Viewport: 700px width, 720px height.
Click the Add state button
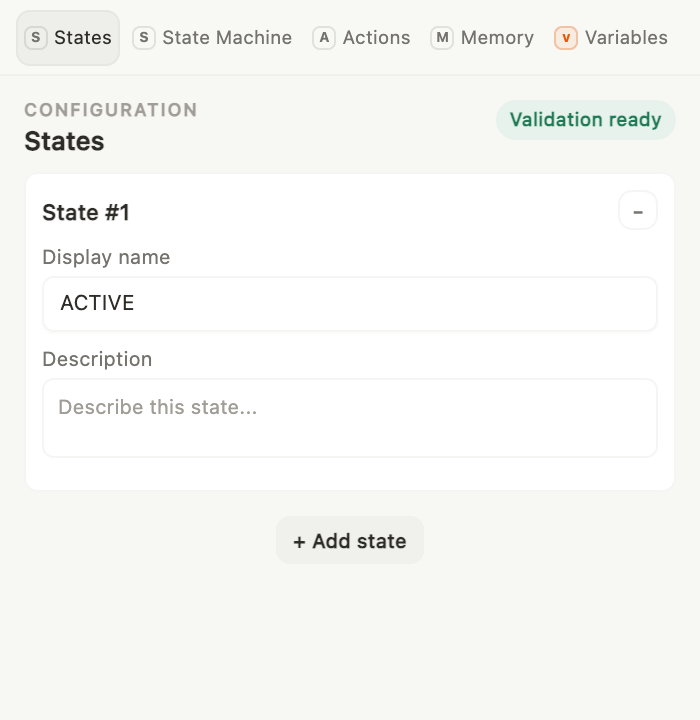(x=350, y=540)
